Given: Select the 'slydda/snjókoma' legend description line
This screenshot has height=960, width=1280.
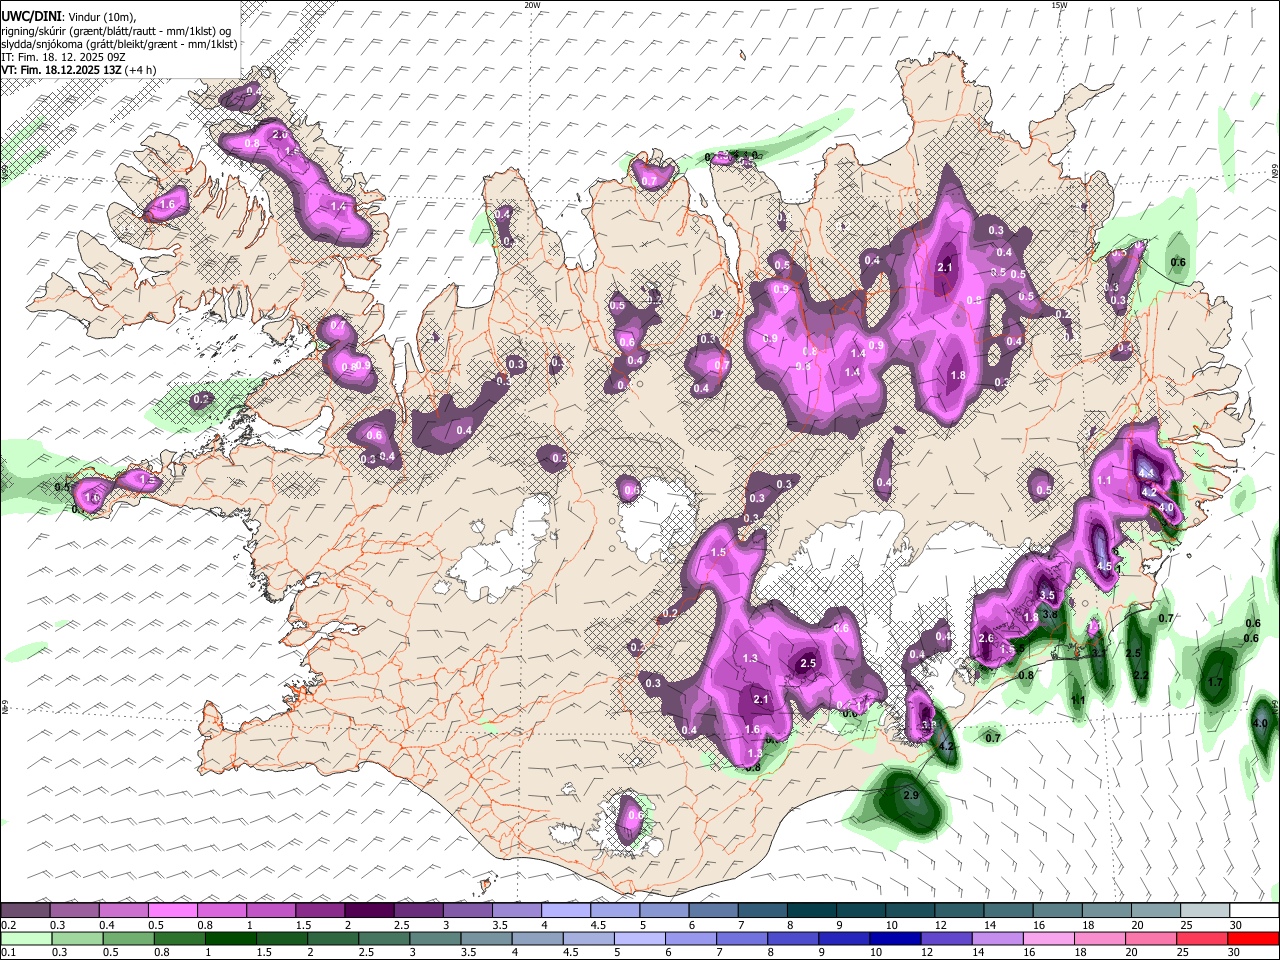Looking at the screenshot, I should (x=119, y=43).
